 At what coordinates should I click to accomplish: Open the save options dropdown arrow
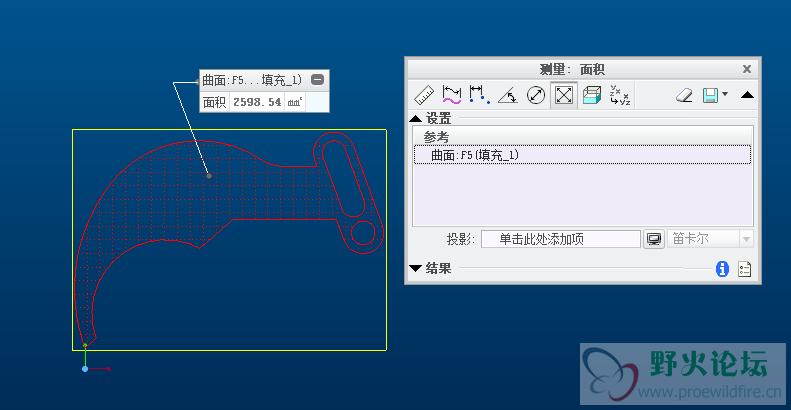(x=725, y=94)
